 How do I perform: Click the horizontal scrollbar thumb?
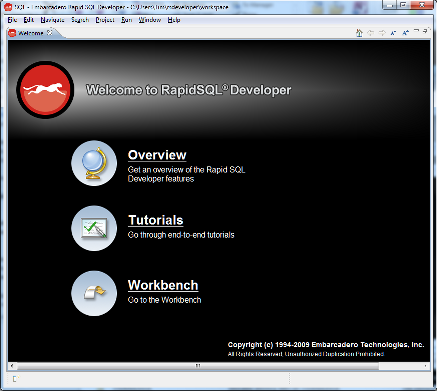pyautogui.click(x=198, y=366)
